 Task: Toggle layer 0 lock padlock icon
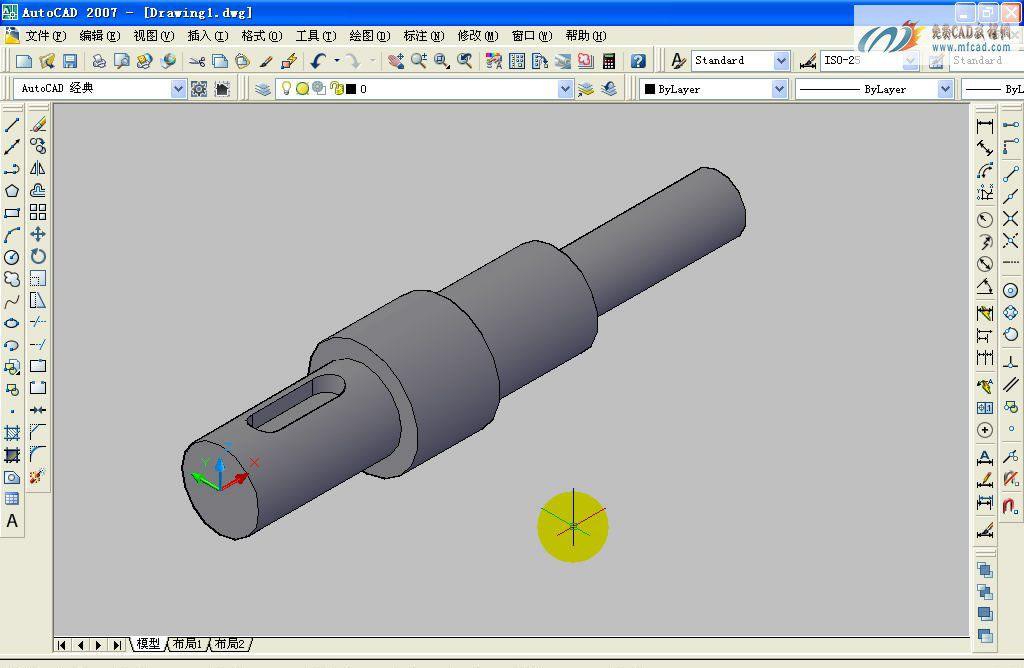336,89
